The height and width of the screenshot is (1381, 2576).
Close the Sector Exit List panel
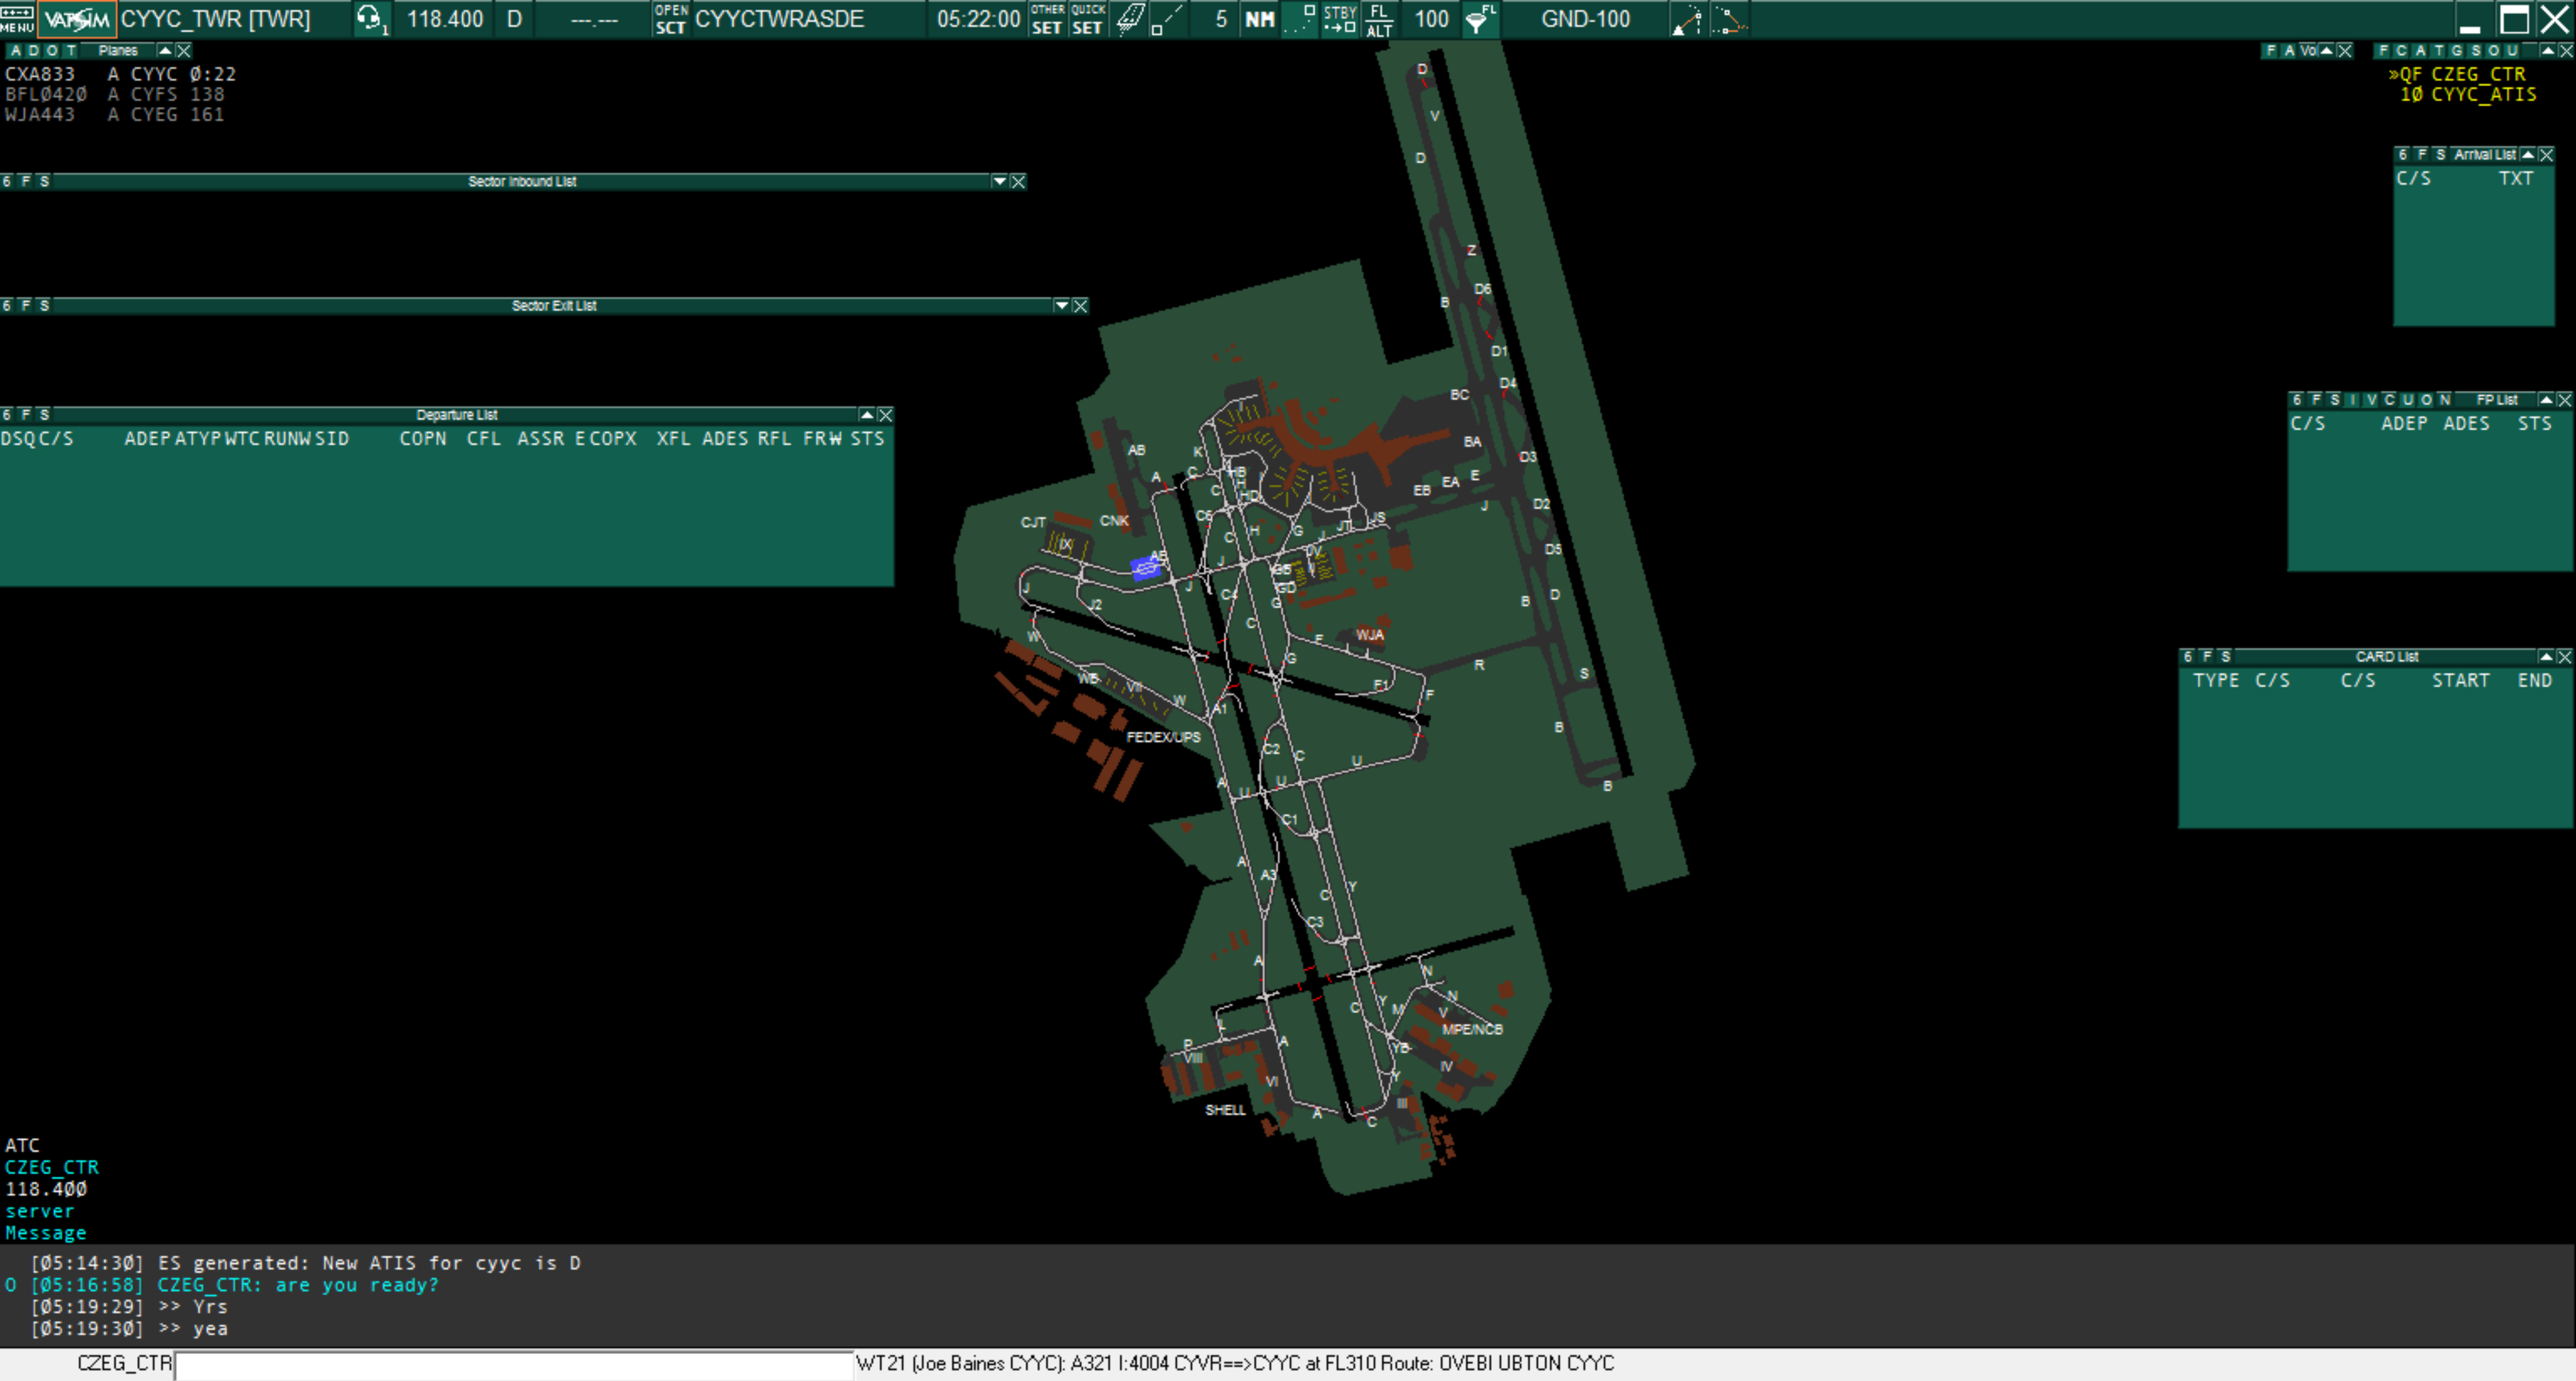1080,305
